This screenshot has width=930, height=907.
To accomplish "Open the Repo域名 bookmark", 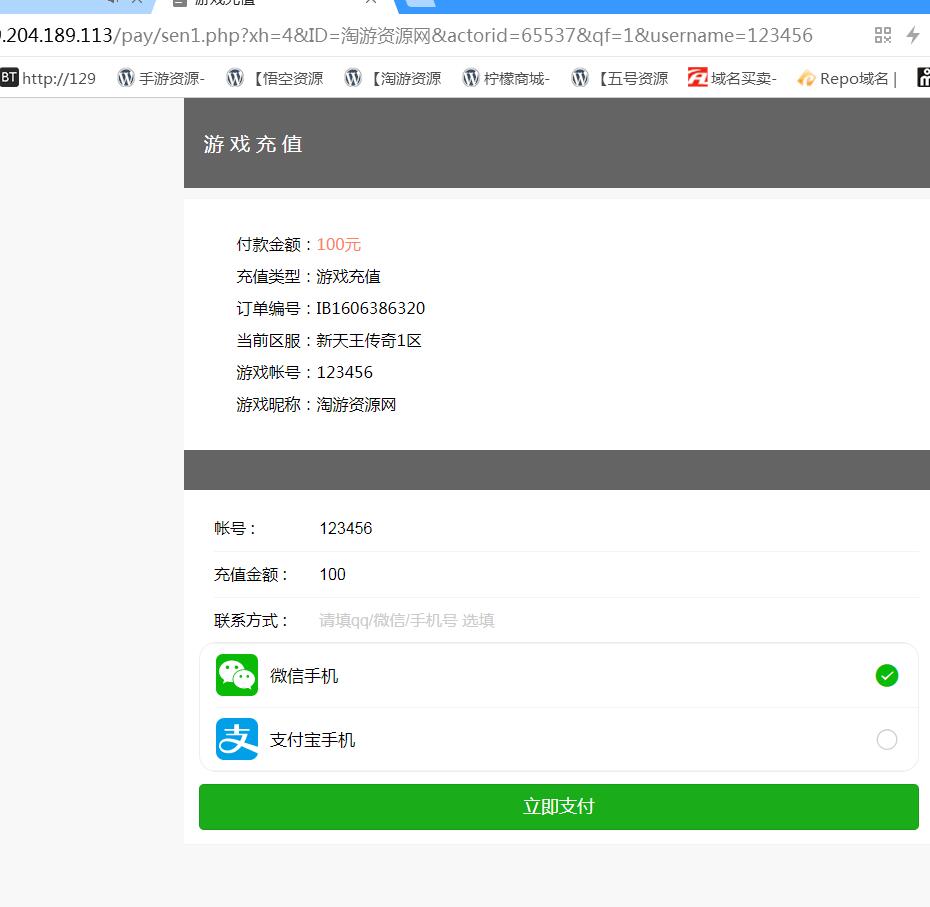I will click(847, 78).
